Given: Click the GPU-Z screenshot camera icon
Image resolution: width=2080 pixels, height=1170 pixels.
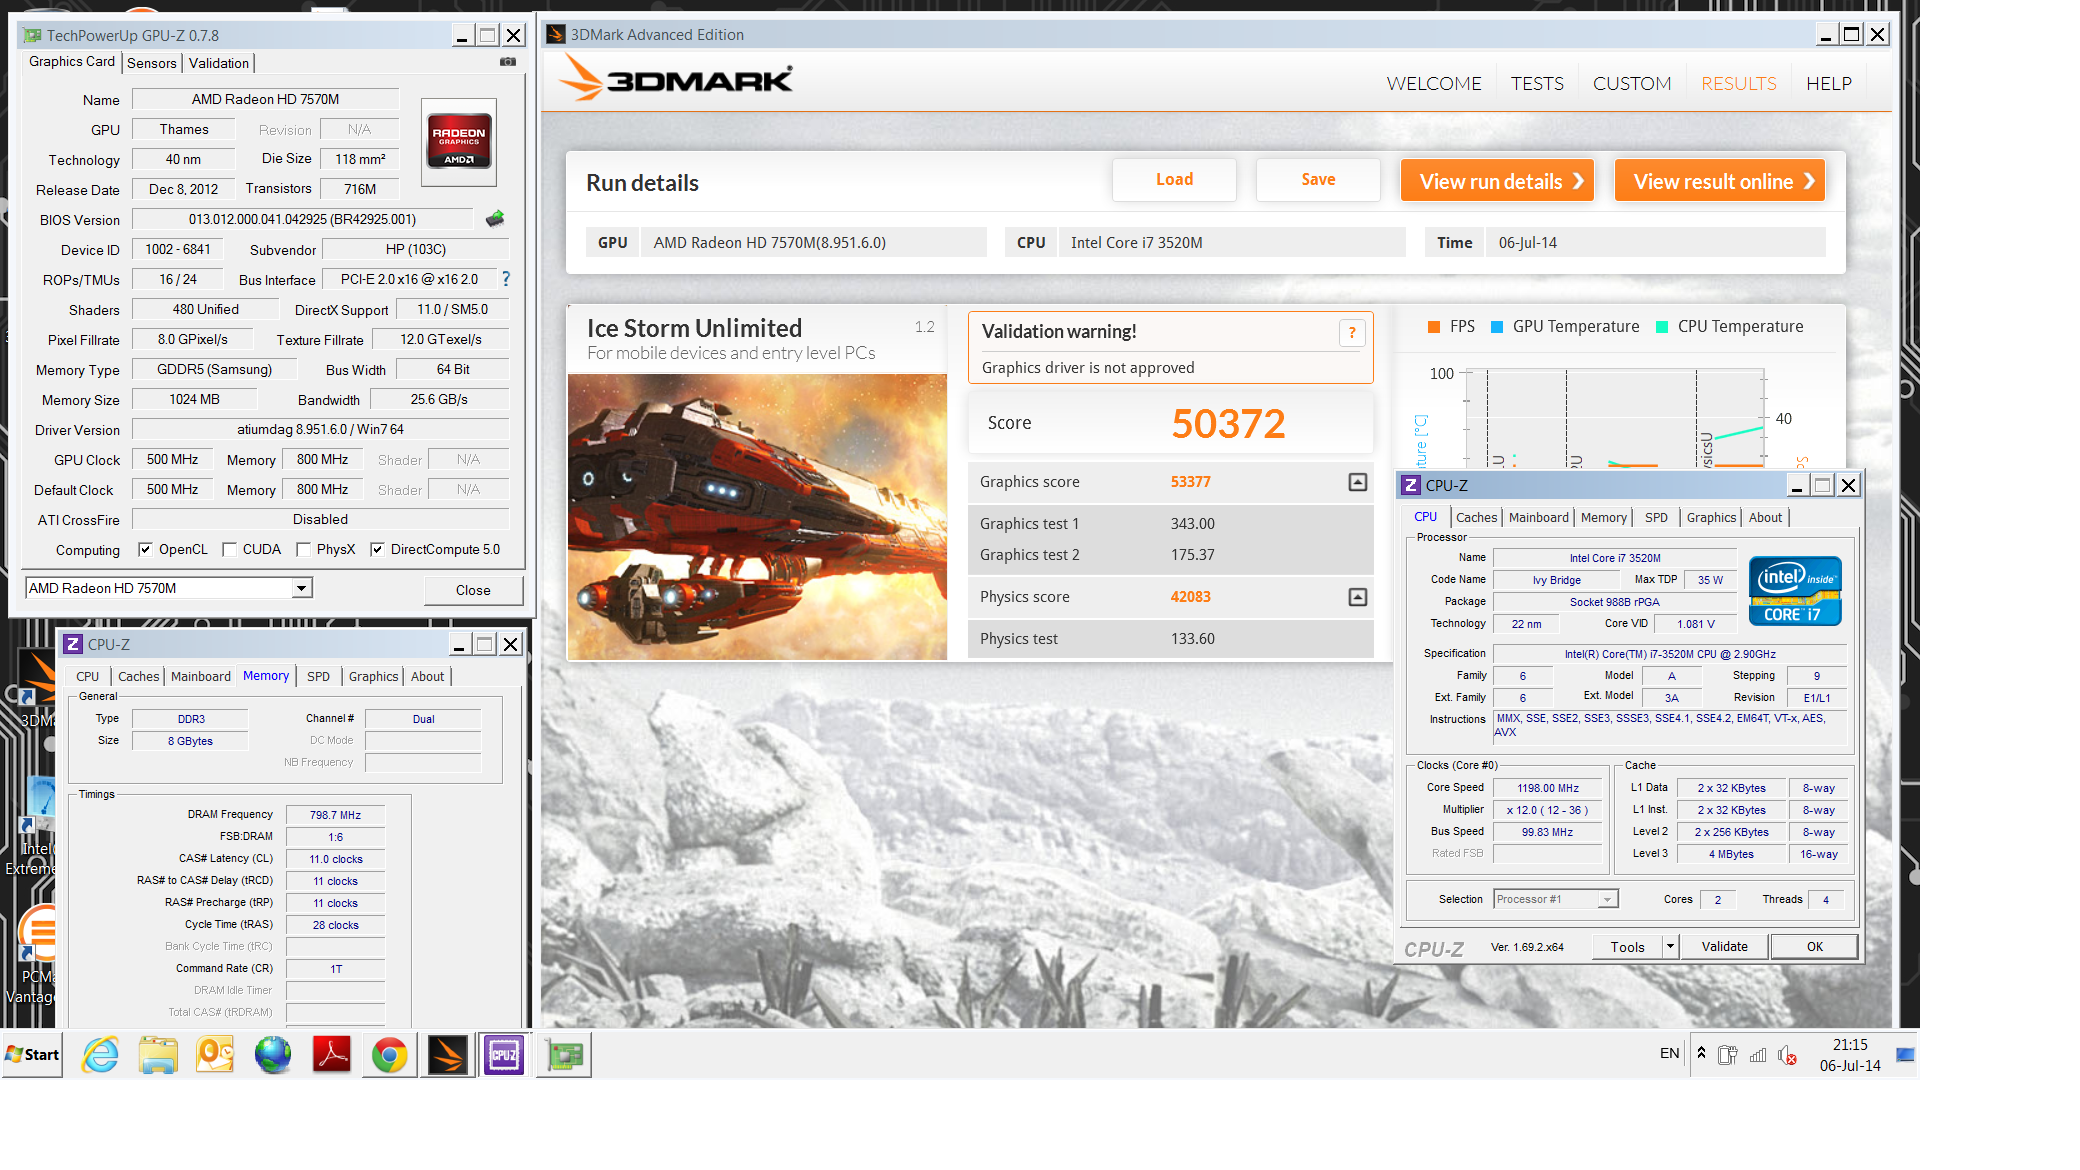Looking at the screenshot, I should [508, 62].
